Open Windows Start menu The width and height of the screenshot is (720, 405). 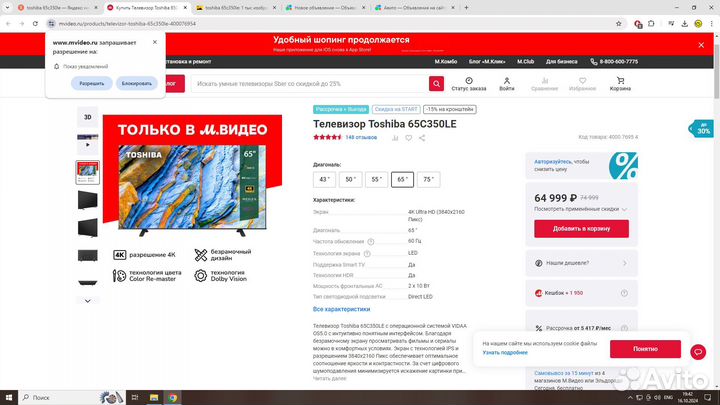(x=9, y=398)
